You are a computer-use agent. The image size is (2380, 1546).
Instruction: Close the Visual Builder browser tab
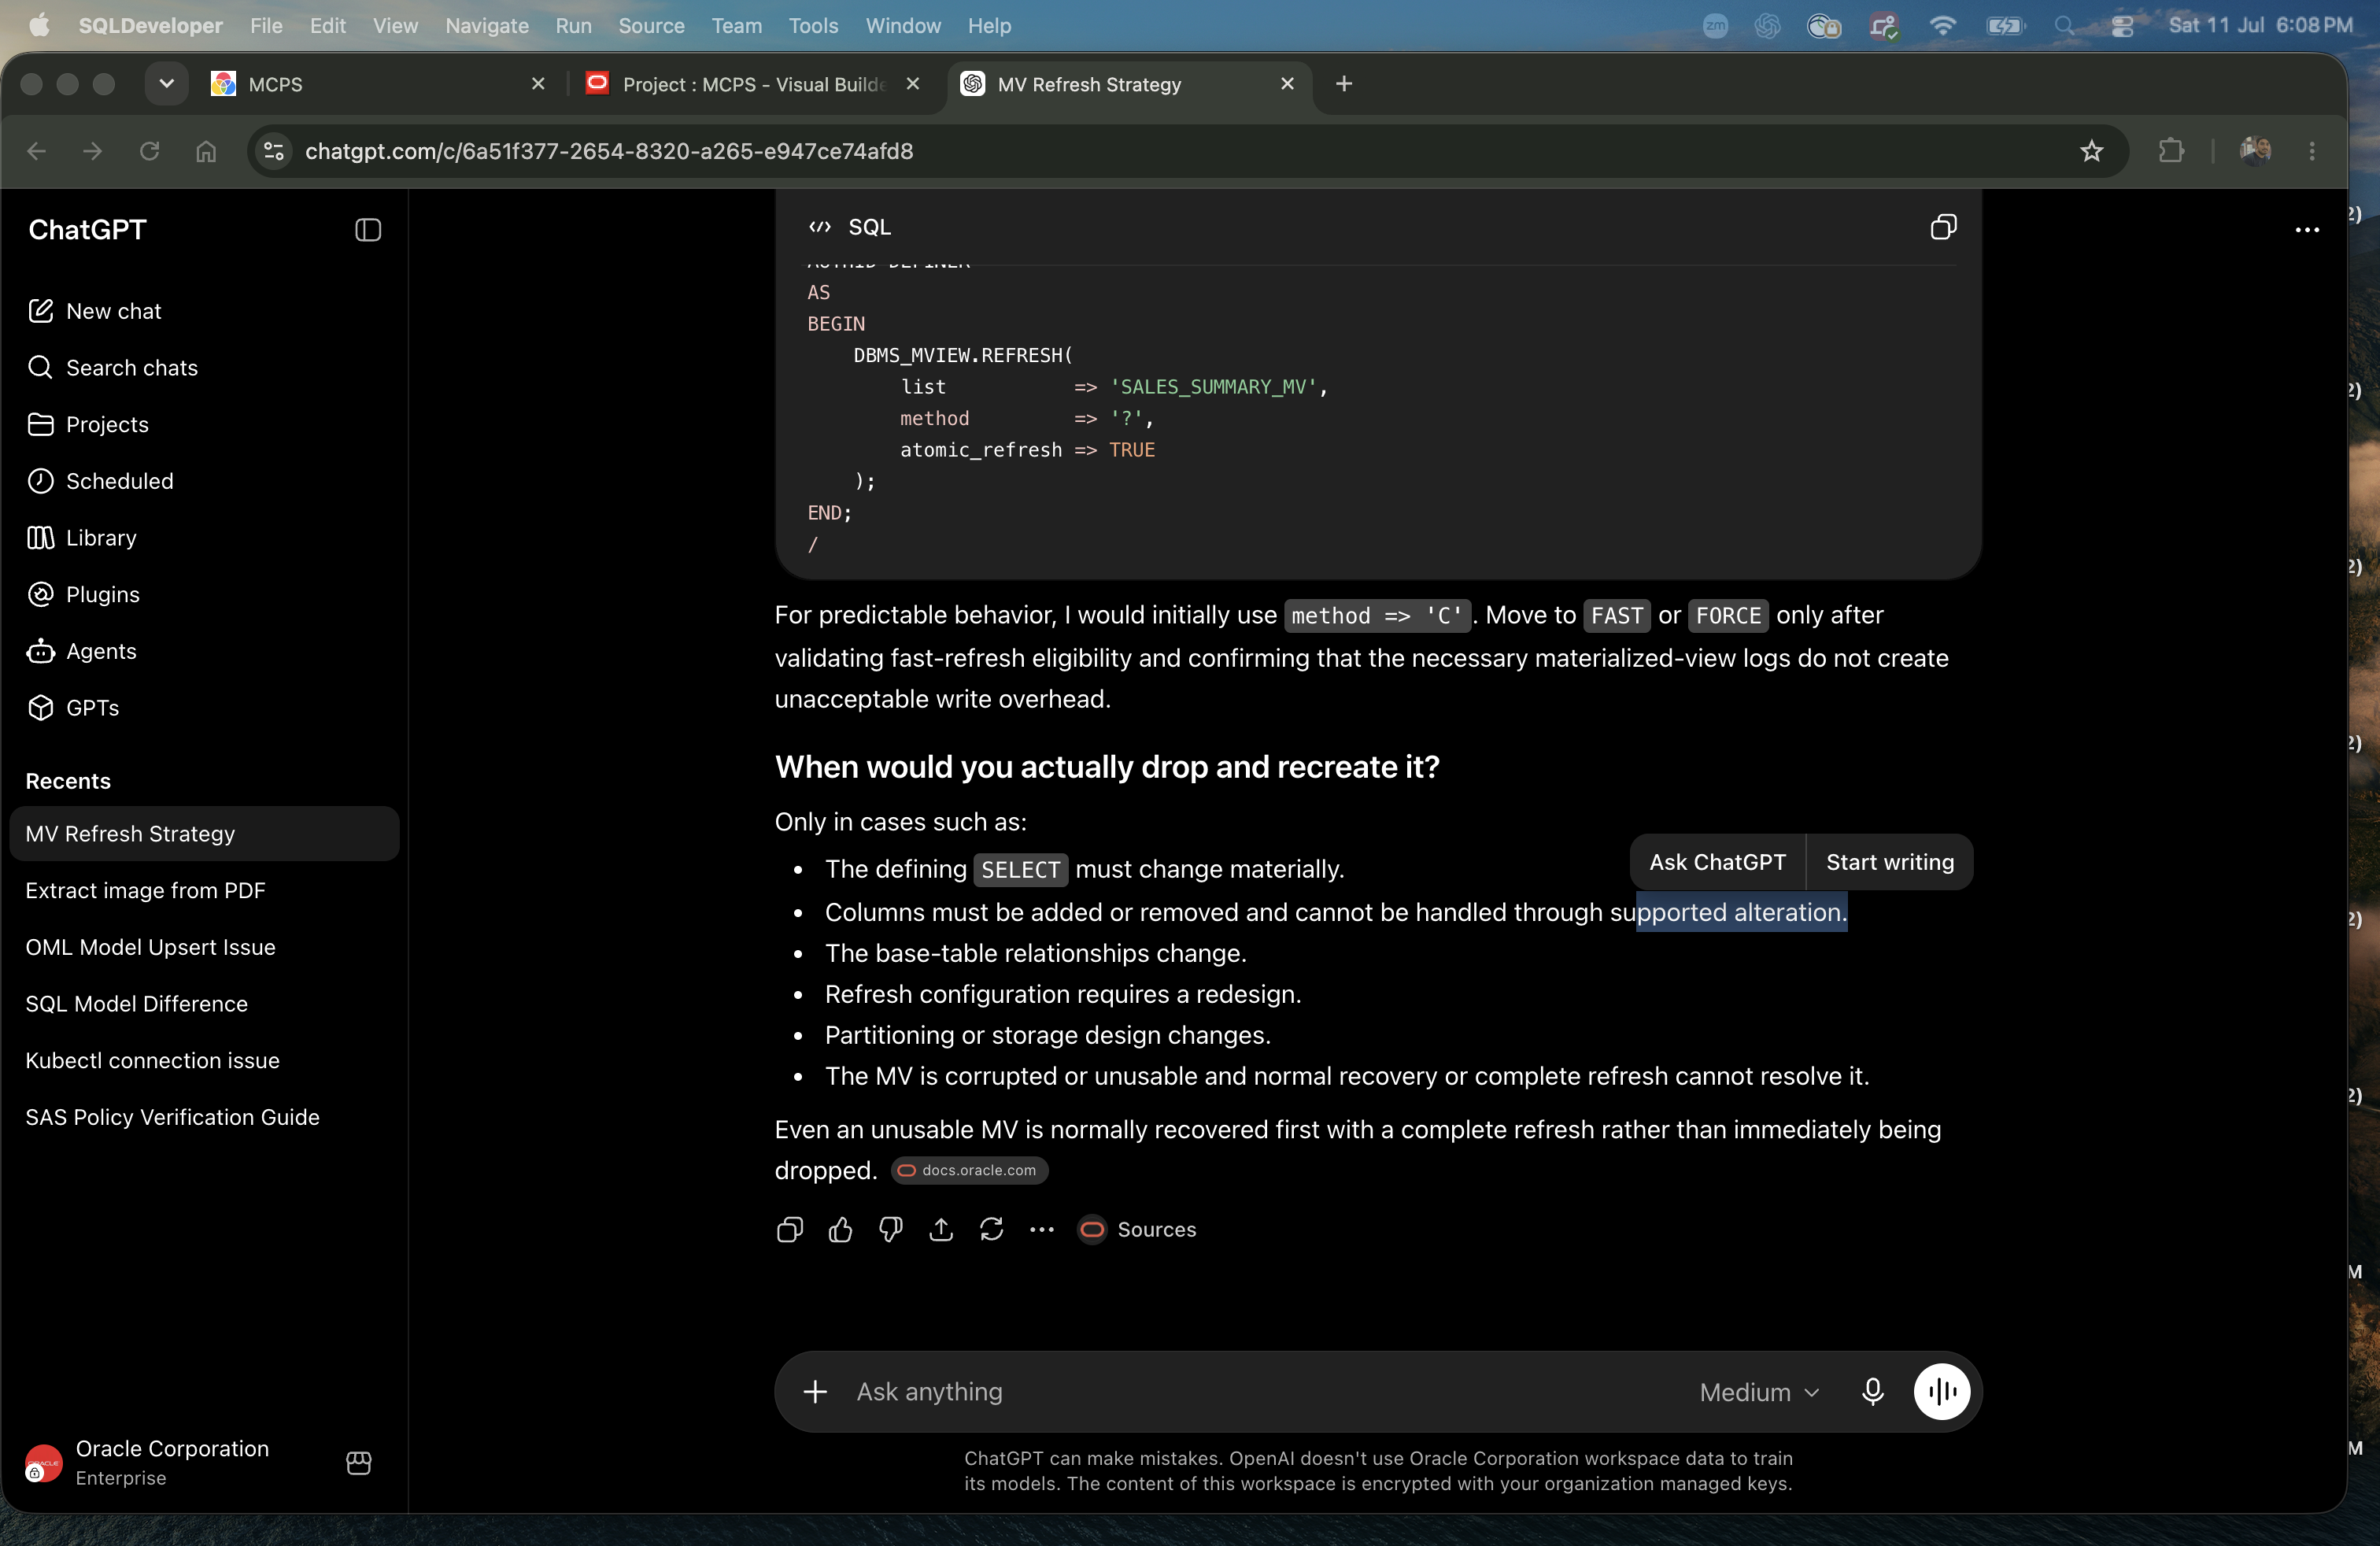click(912, 84)
